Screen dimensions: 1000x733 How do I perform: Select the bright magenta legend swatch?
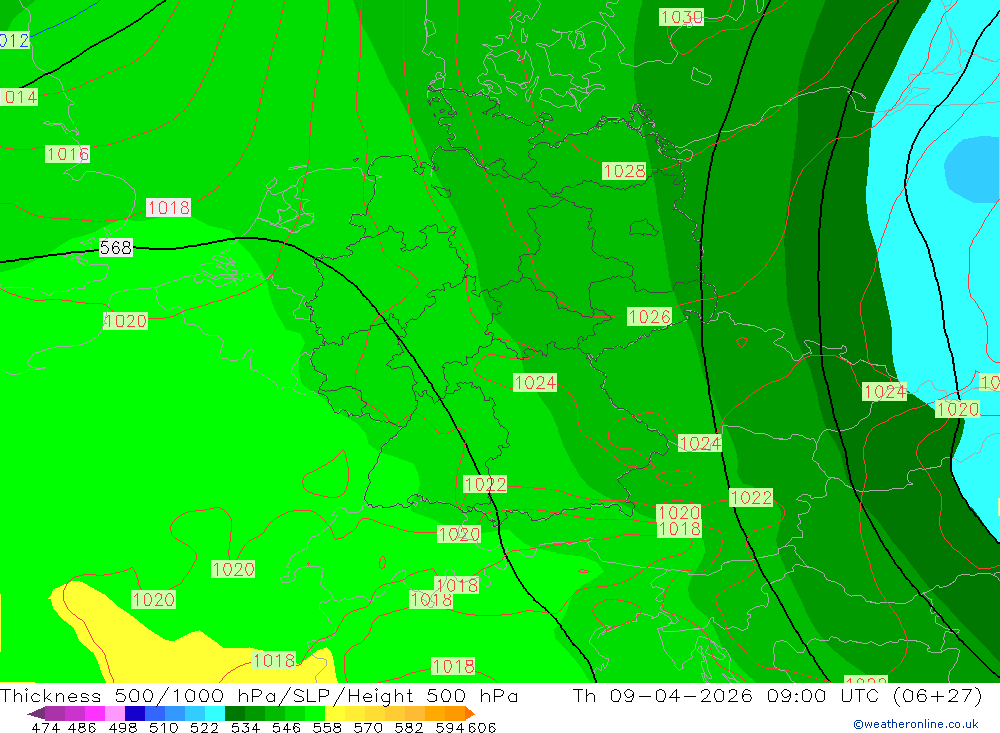tap(93, 713)
